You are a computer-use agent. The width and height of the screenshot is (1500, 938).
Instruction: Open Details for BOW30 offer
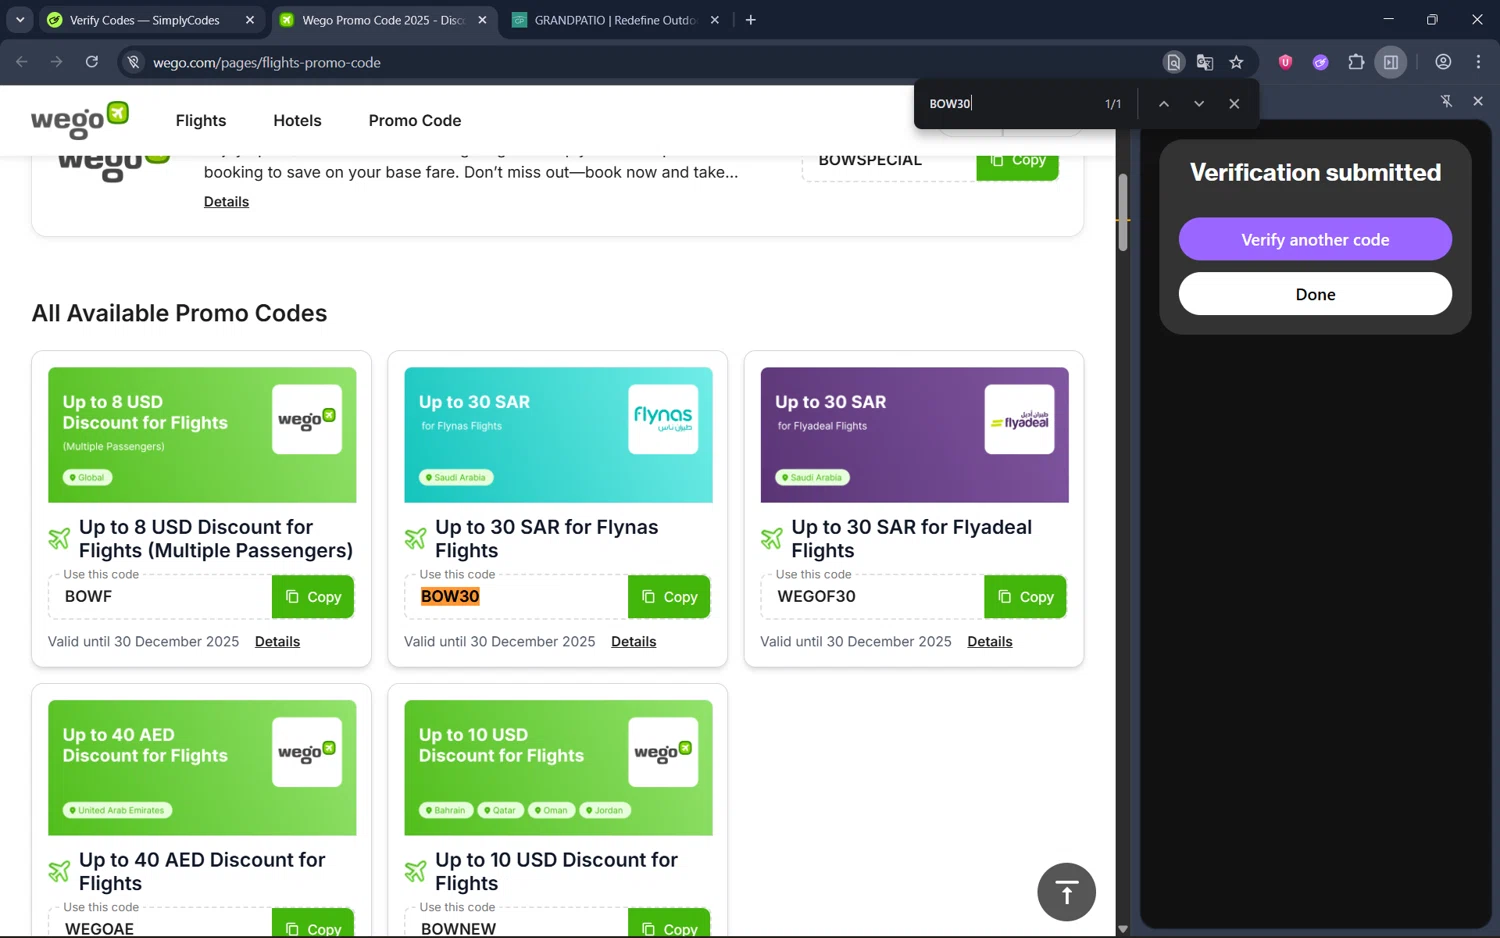pyautogui.click(x=634, y=642)
